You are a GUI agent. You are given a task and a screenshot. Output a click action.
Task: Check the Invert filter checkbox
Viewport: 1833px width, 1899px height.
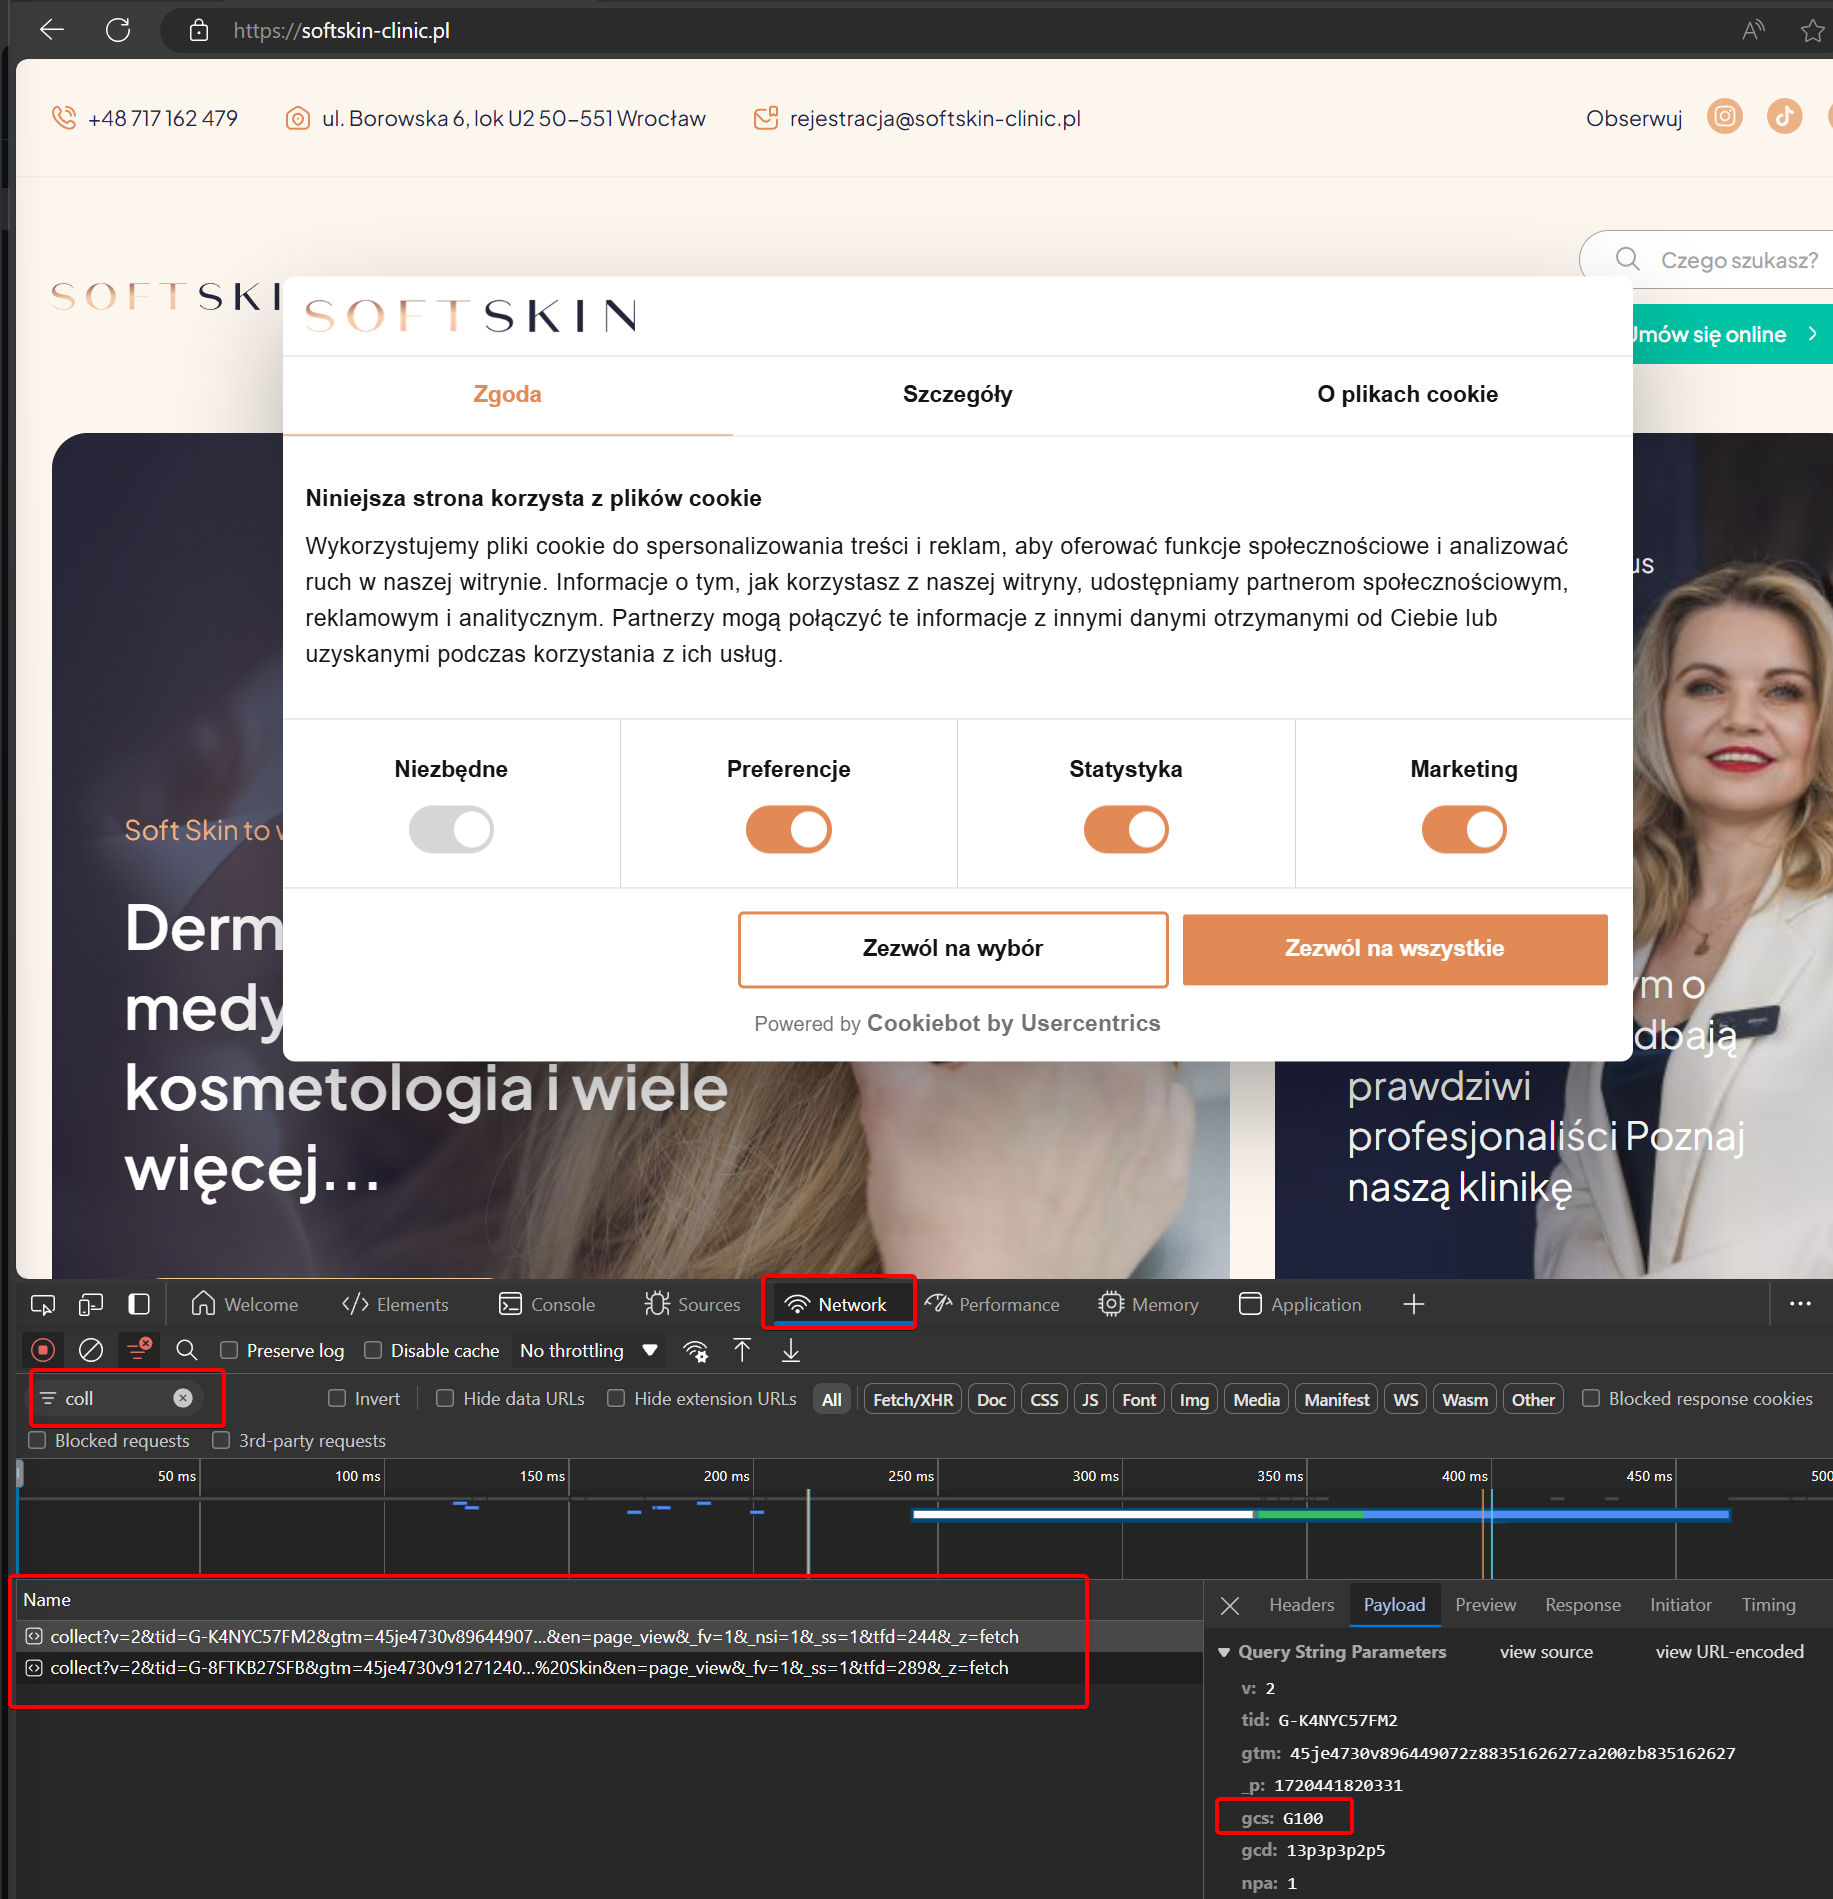point(337,1398)
